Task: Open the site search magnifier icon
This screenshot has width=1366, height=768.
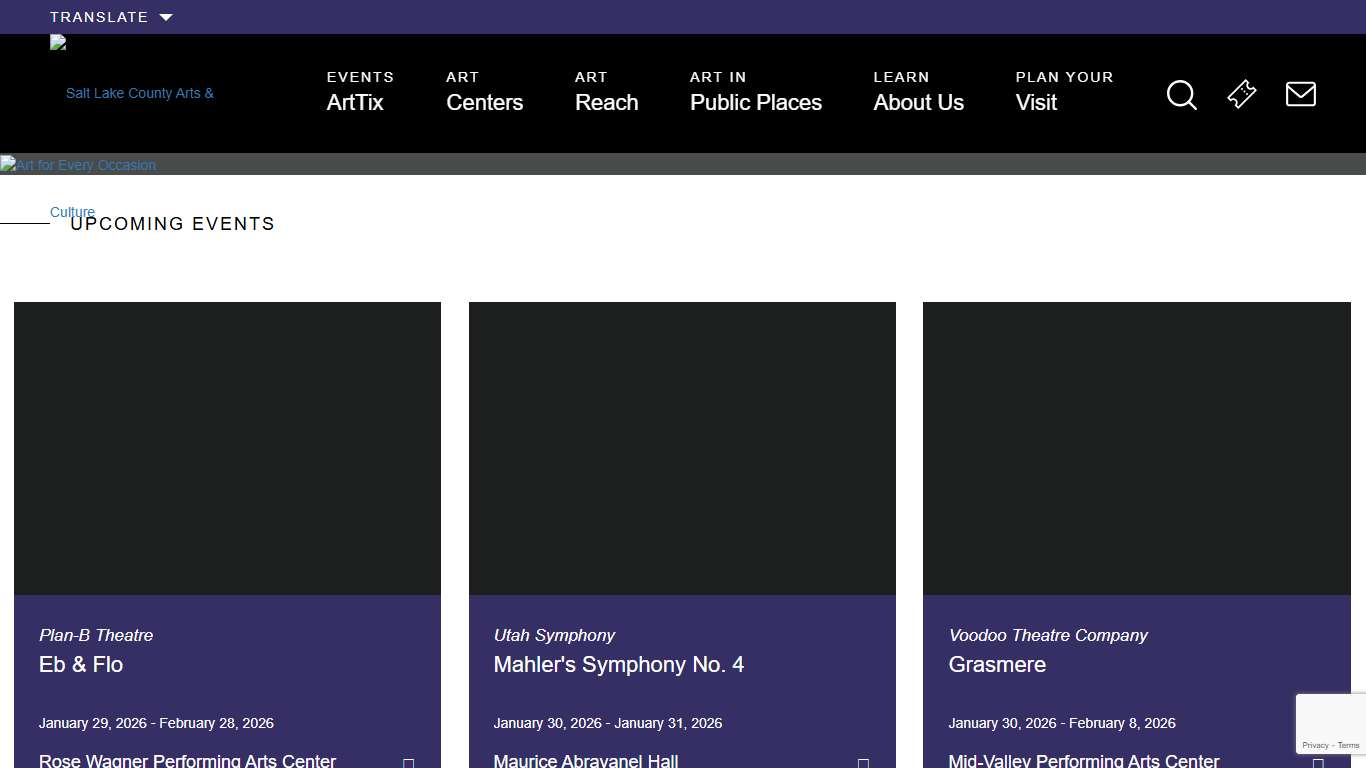Action: (x=1181, y=95)
